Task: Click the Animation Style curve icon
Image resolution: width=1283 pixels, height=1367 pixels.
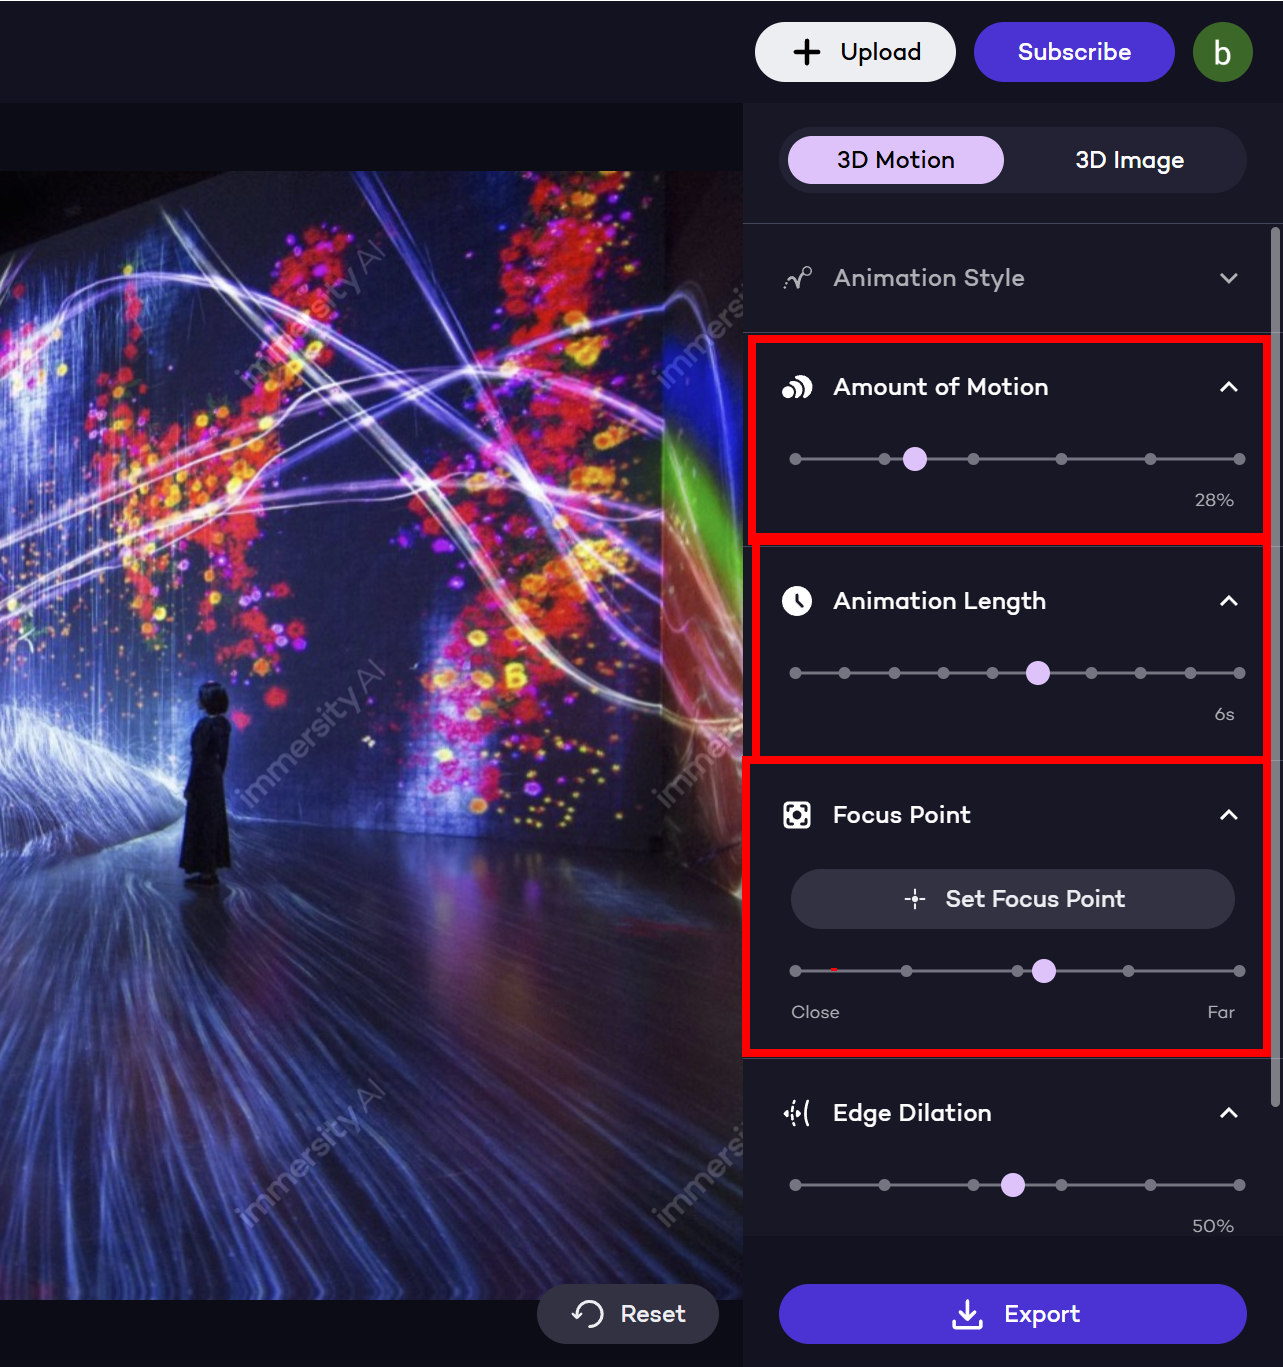Action: click(798, 278)
